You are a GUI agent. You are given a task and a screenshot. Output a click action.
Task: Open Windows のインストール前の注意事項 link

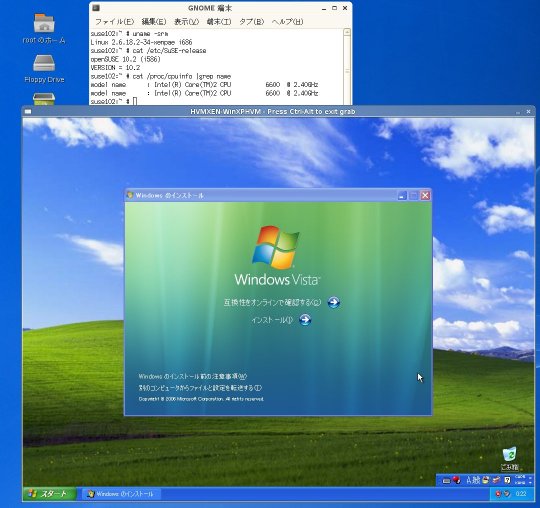click(x=193, y=376)
